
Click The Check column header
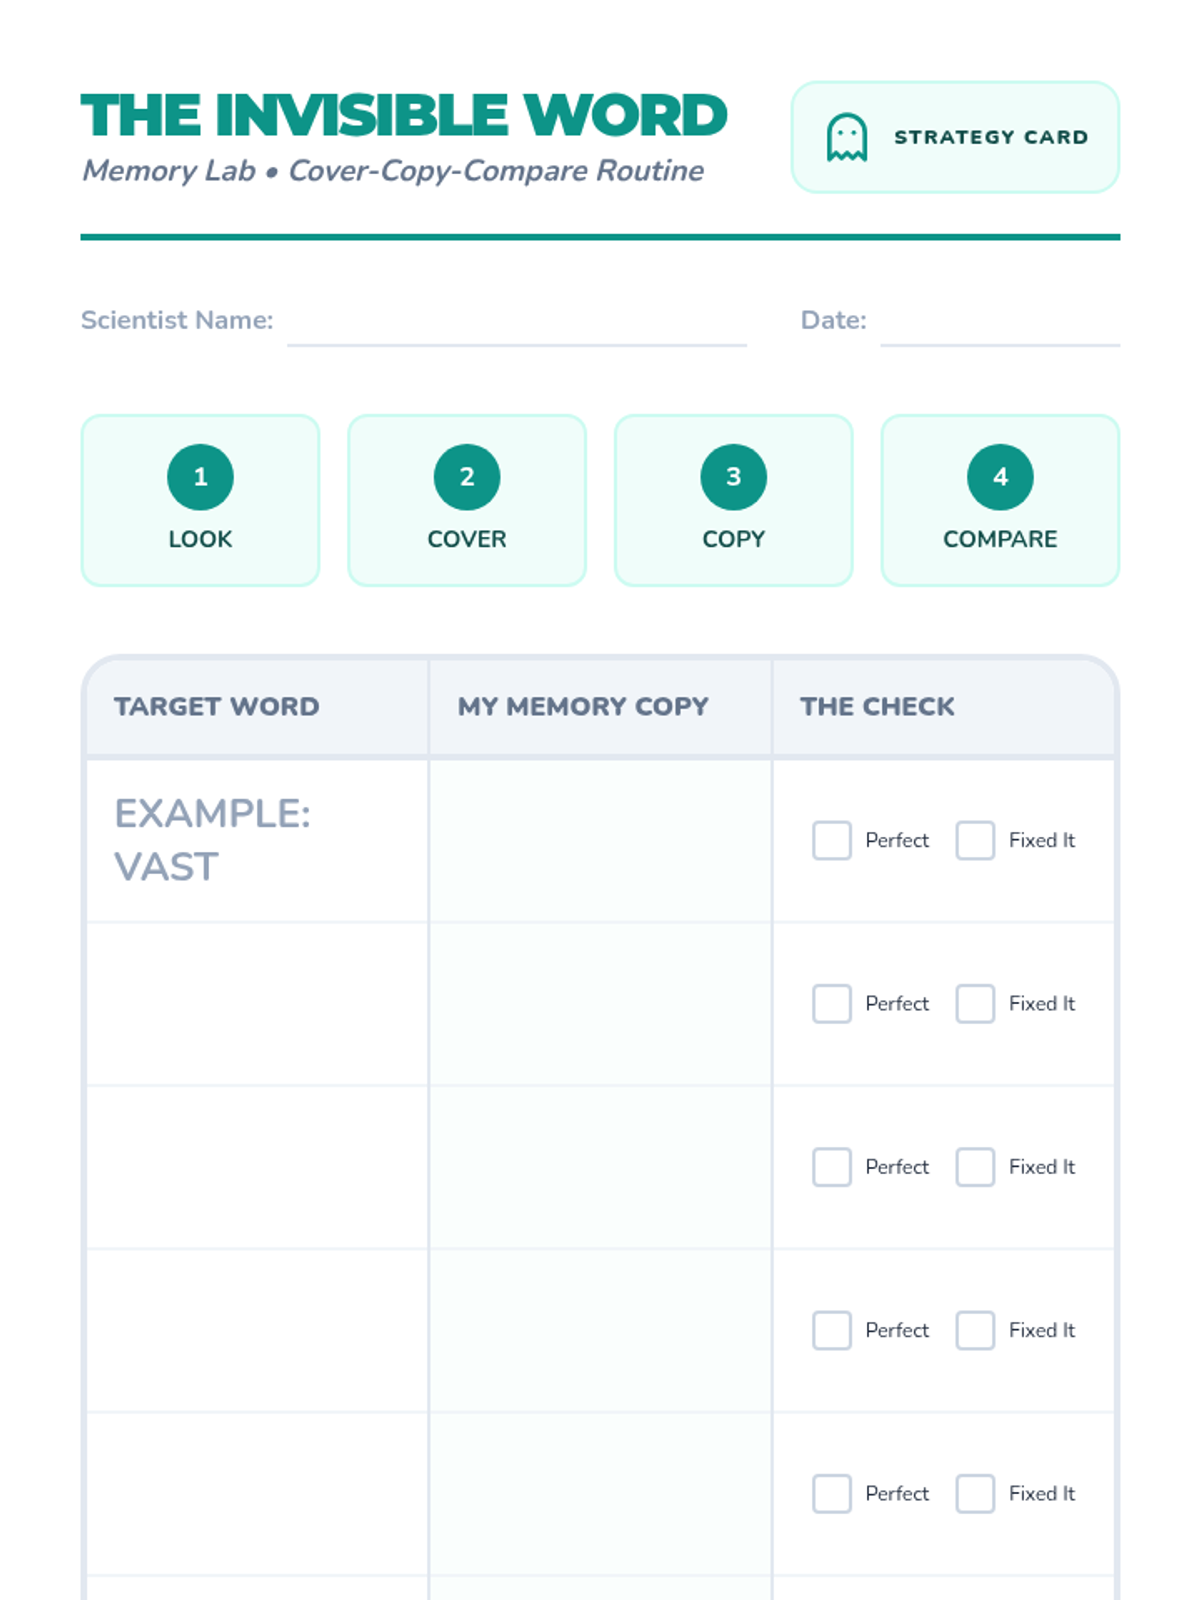click(877, 706)
